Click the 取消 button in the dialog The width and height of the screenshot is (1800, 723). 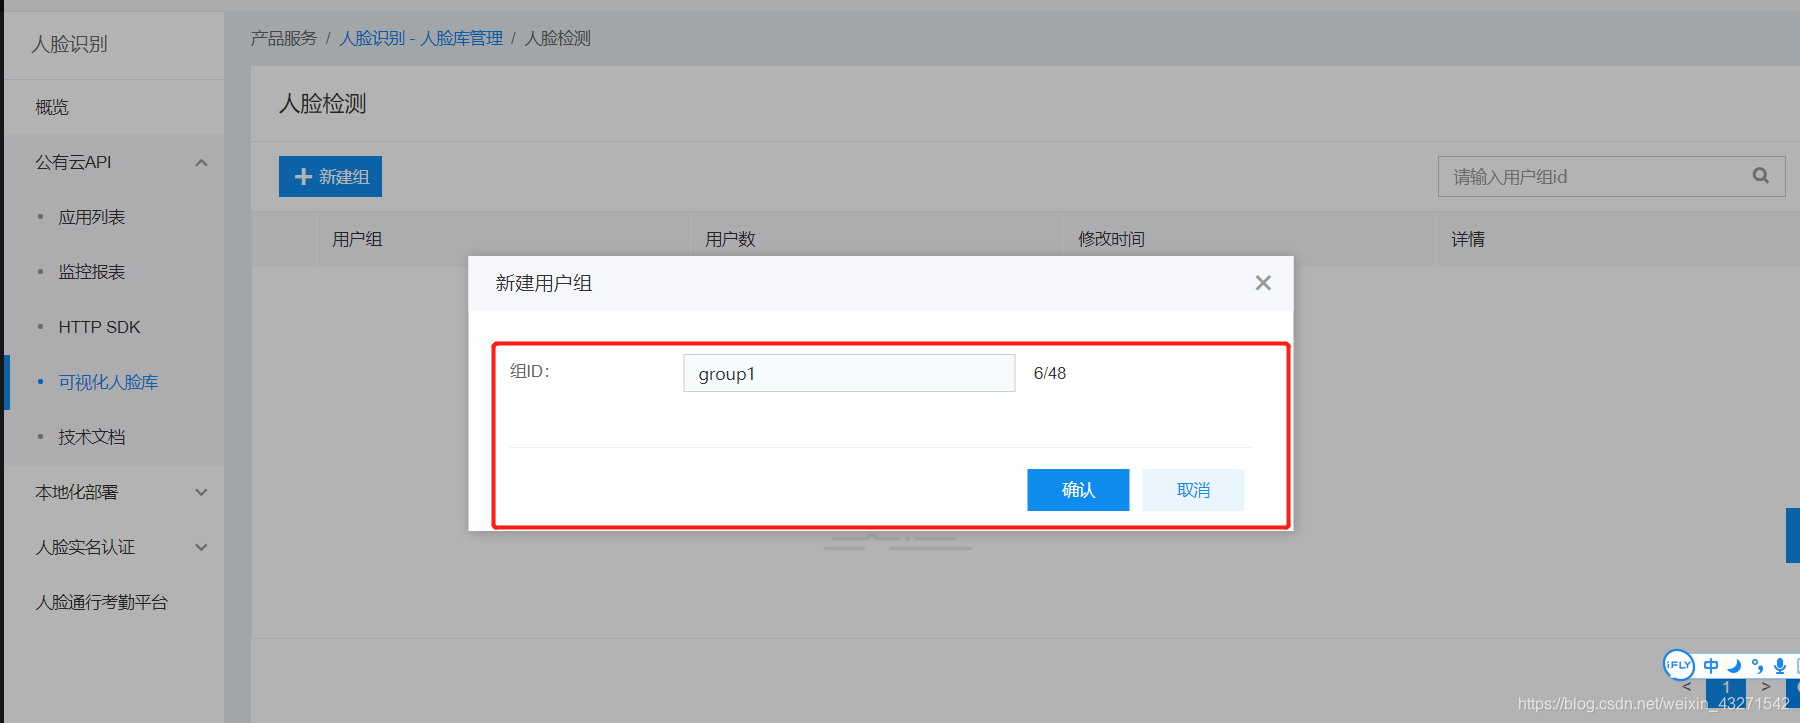click(1193, 490)
